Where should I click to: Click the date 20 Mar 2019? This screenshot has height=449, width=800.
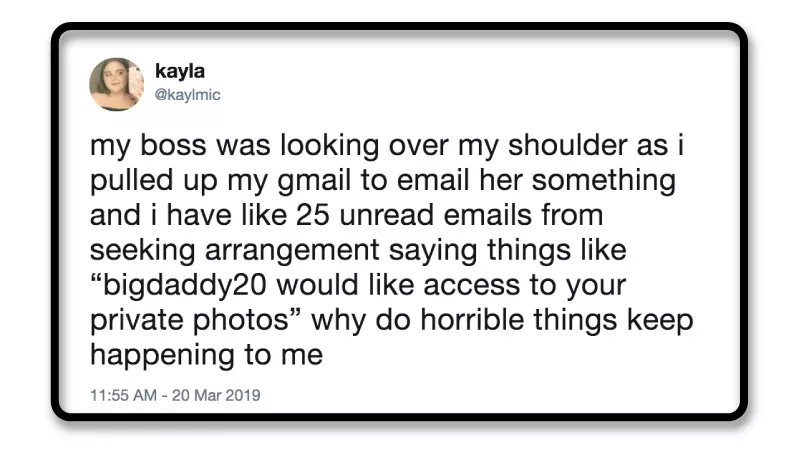coord(214,395)
